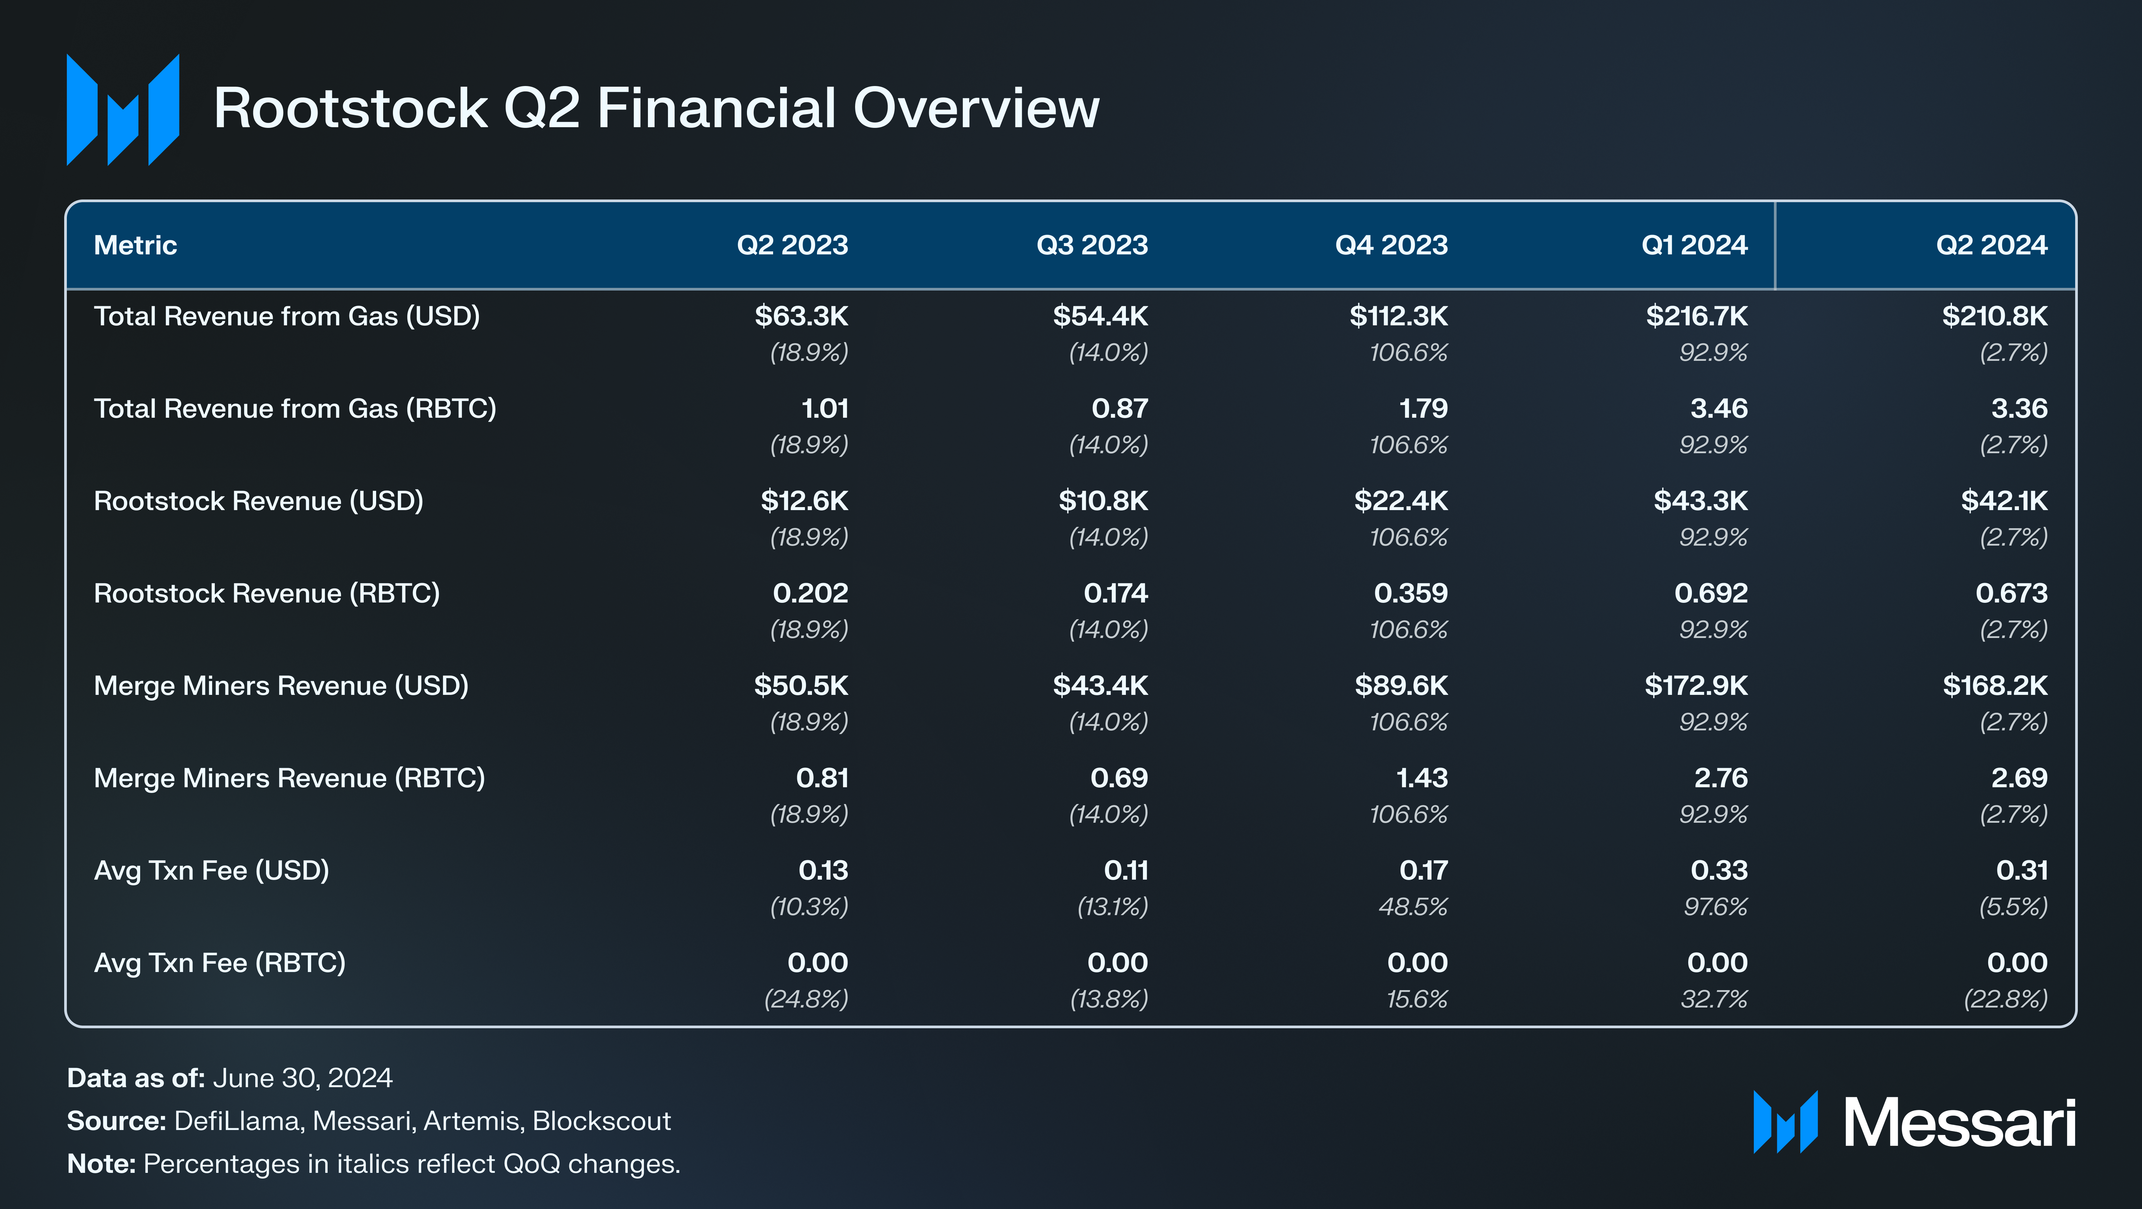
Task: Click the '2.69' Merge Miners RBTC value
Action: 2019,778
